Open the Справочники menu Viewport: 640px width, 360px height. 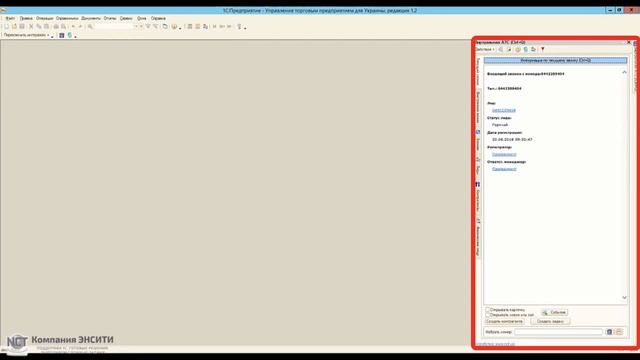tap(67, 18)
